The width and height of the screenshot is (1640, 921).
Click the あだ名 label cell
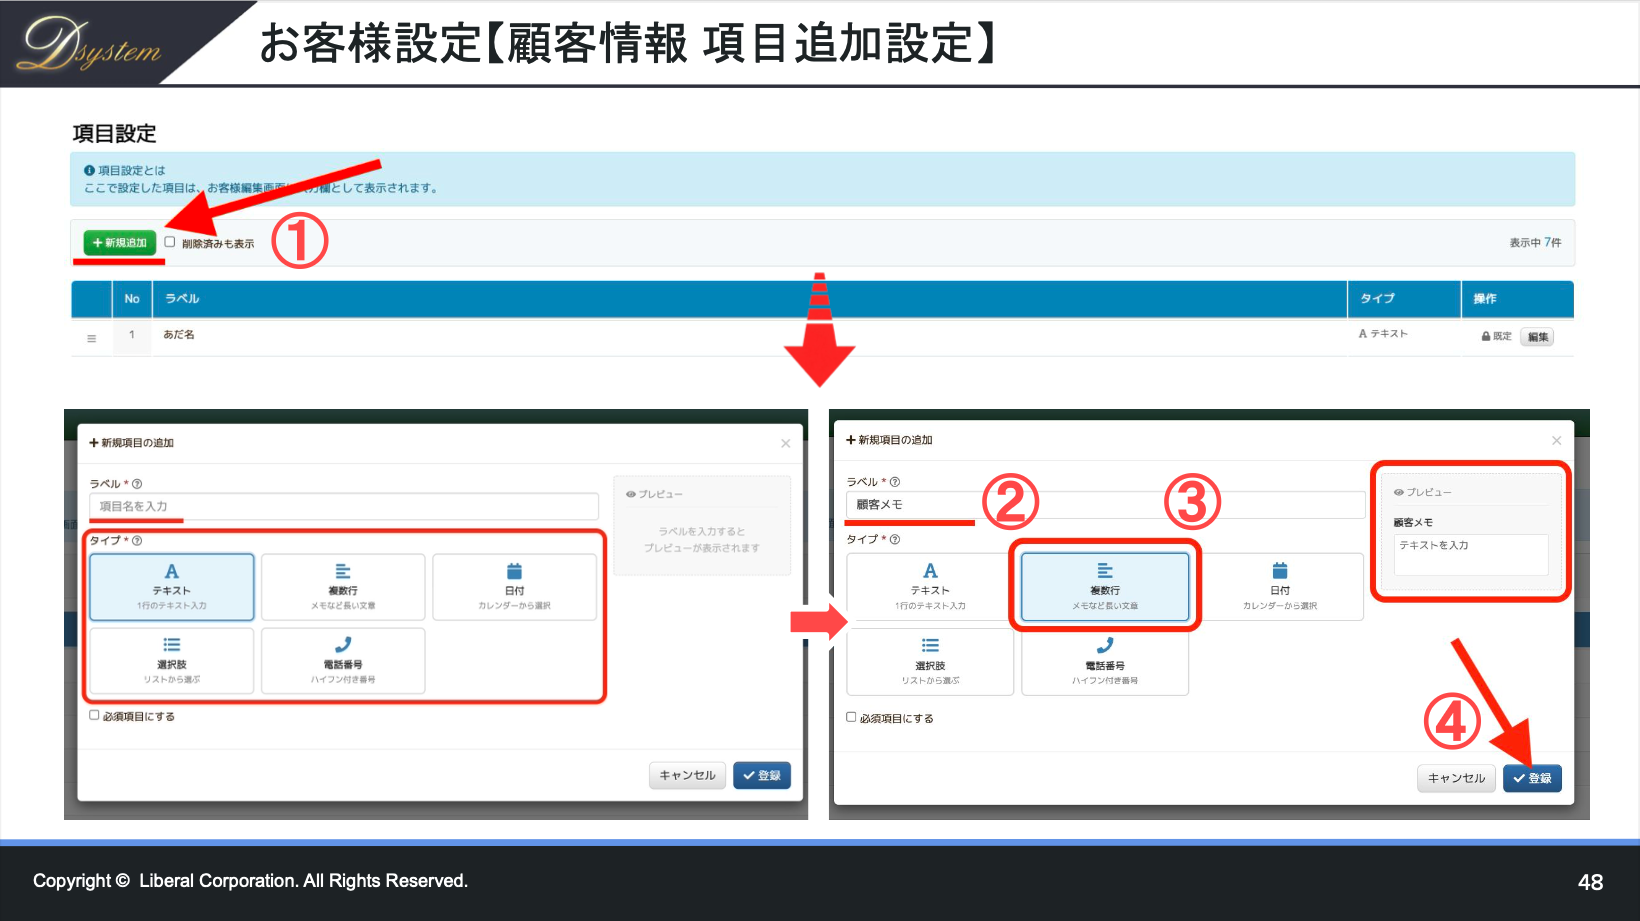coord(179,335)
